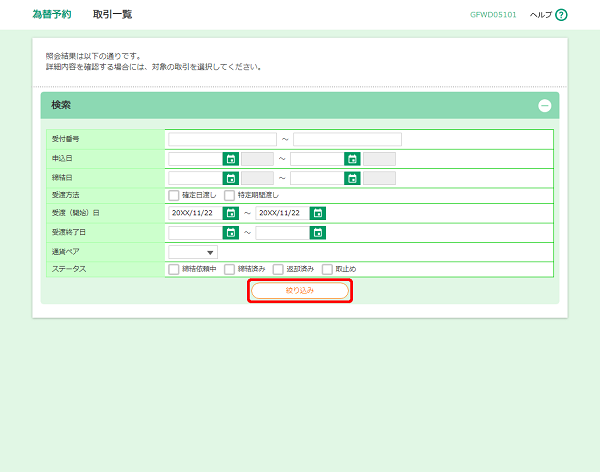Open calendar for 受渡（開始）日 from date
Image resolution: width=600 pixels, height=472 pixels.
tap(231, 213)
